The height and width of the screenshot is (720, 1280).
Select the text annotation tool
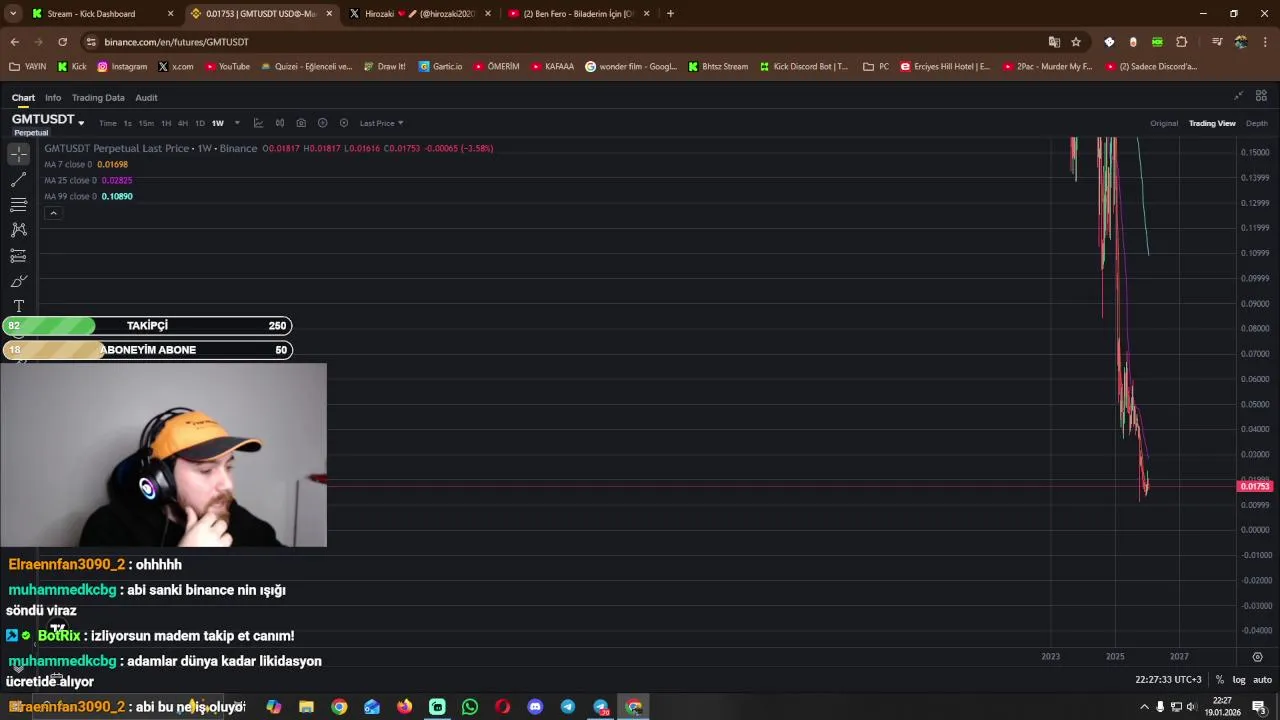point(18,306)
